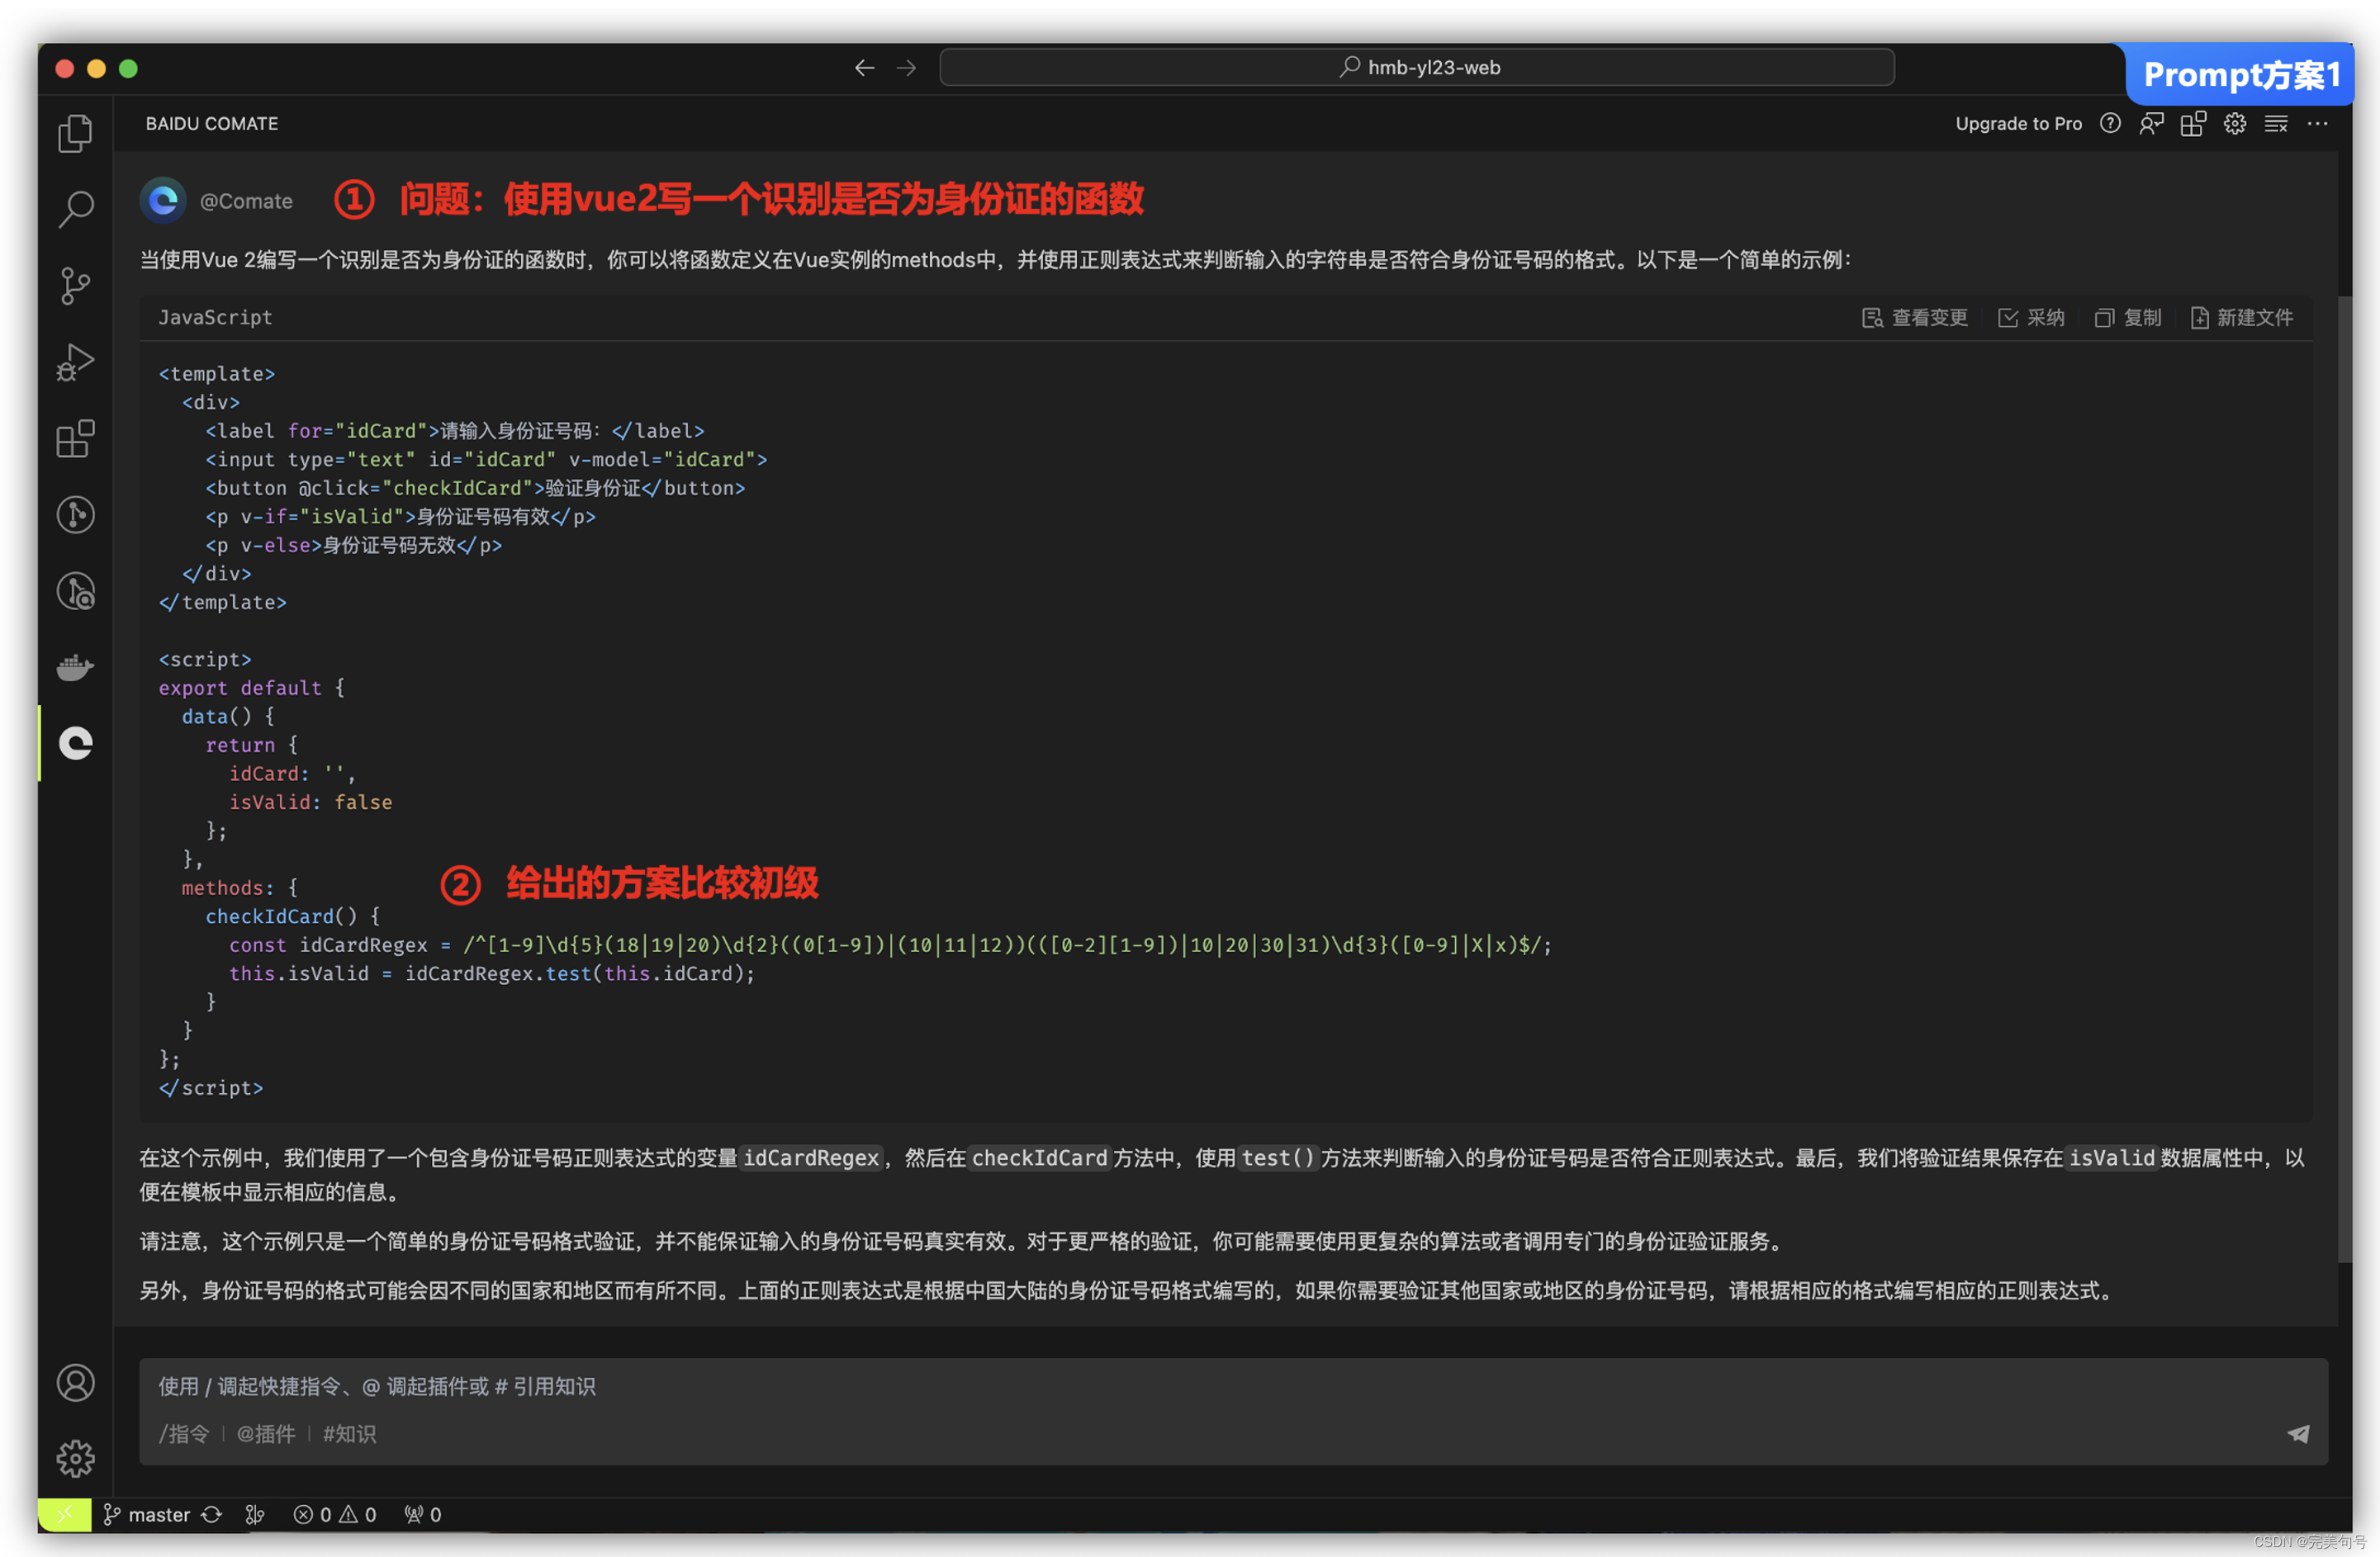Open the Accounts icon in activity bar
The width and height of the screenshot is (2380, 1557).
[75, 1383]
